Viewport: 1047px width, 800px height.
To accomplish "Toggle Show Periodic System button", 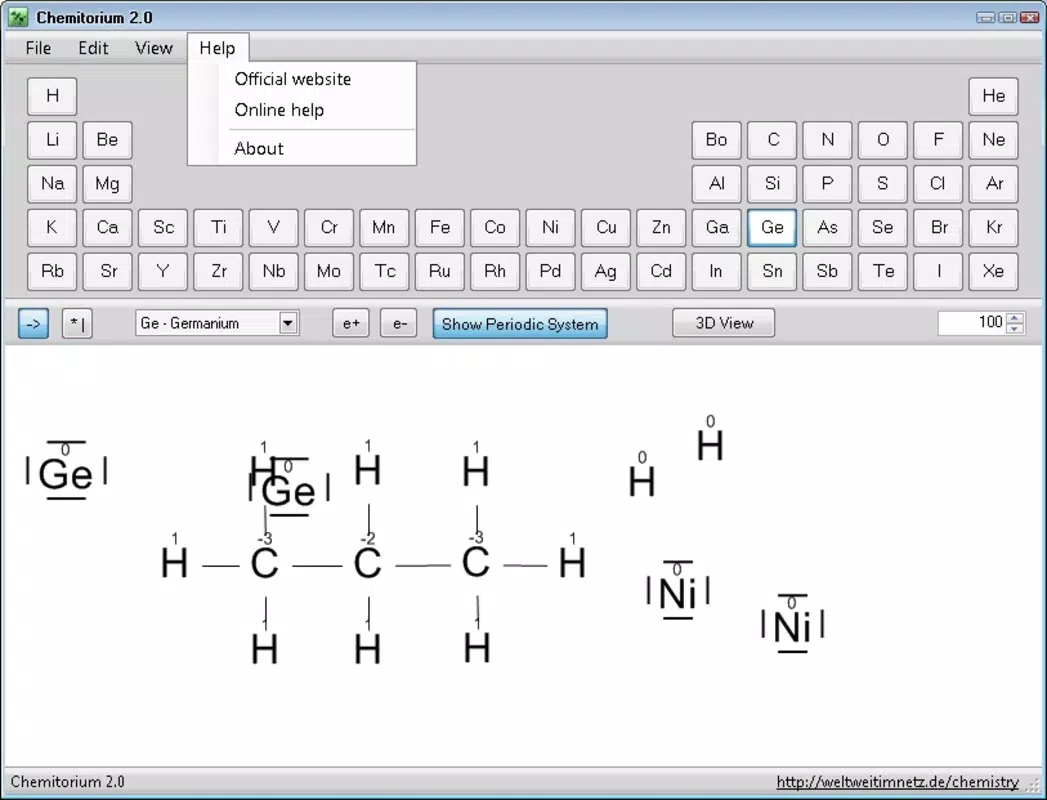I will click(x=519, y=324).
